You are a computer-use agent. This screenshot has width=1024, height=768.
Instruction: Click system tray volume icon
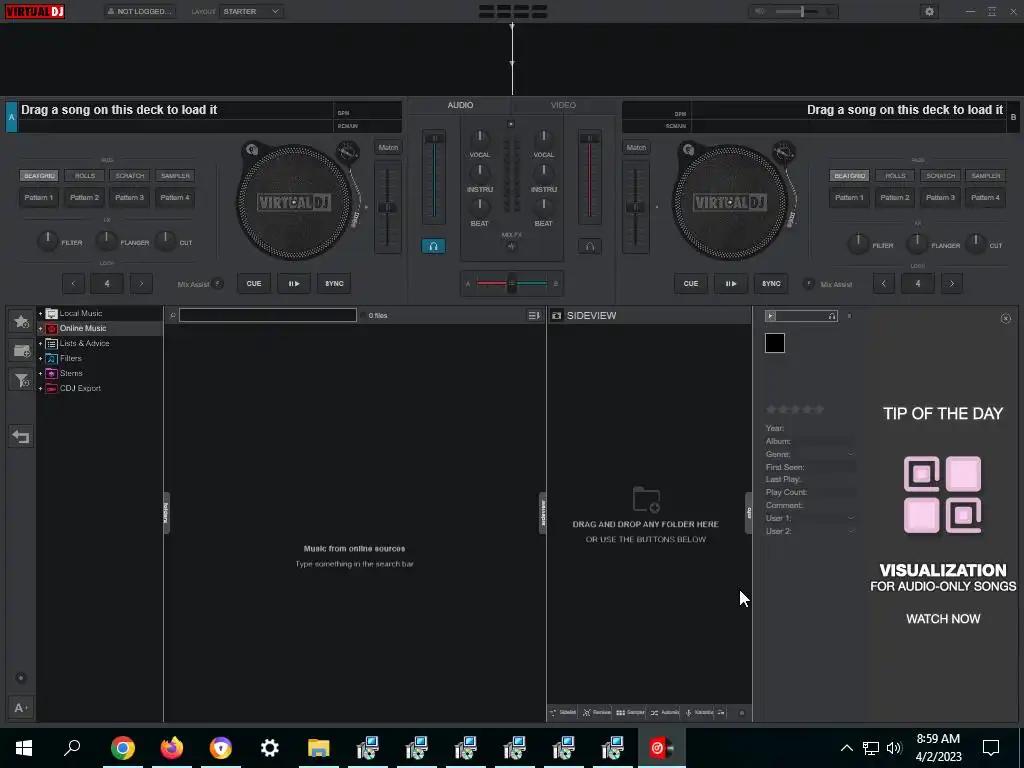[x=894, y=748]
